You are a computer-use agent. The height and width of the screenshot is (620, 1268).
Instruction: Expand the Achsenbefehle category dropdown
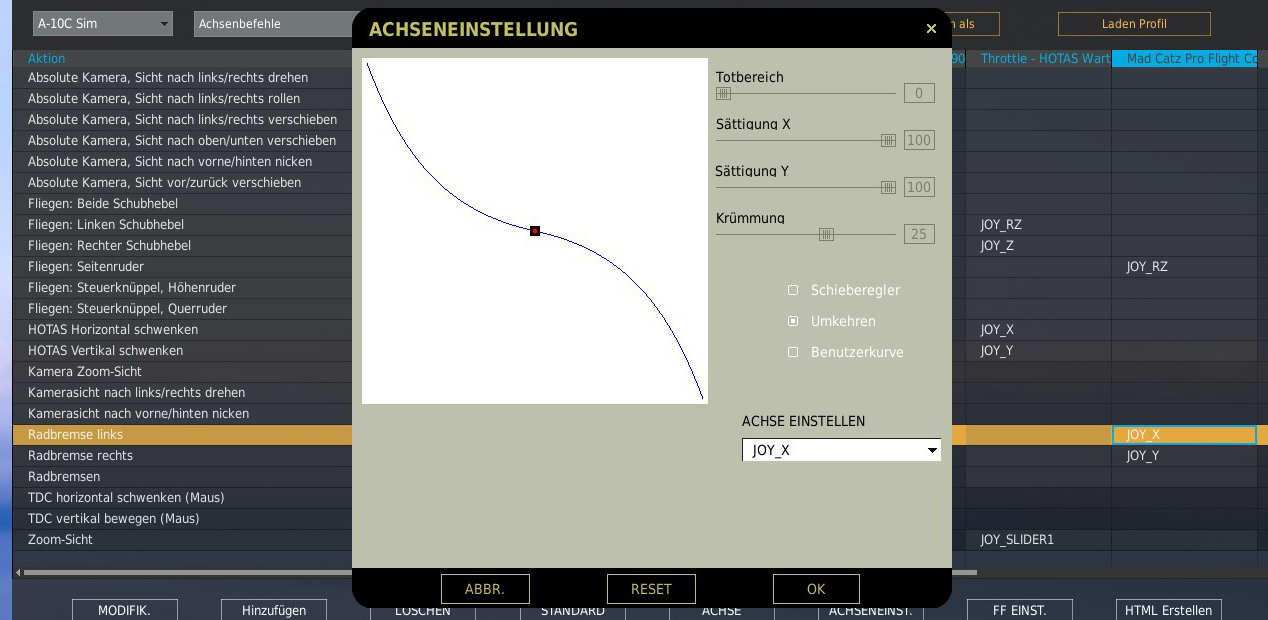coord(272,24)
